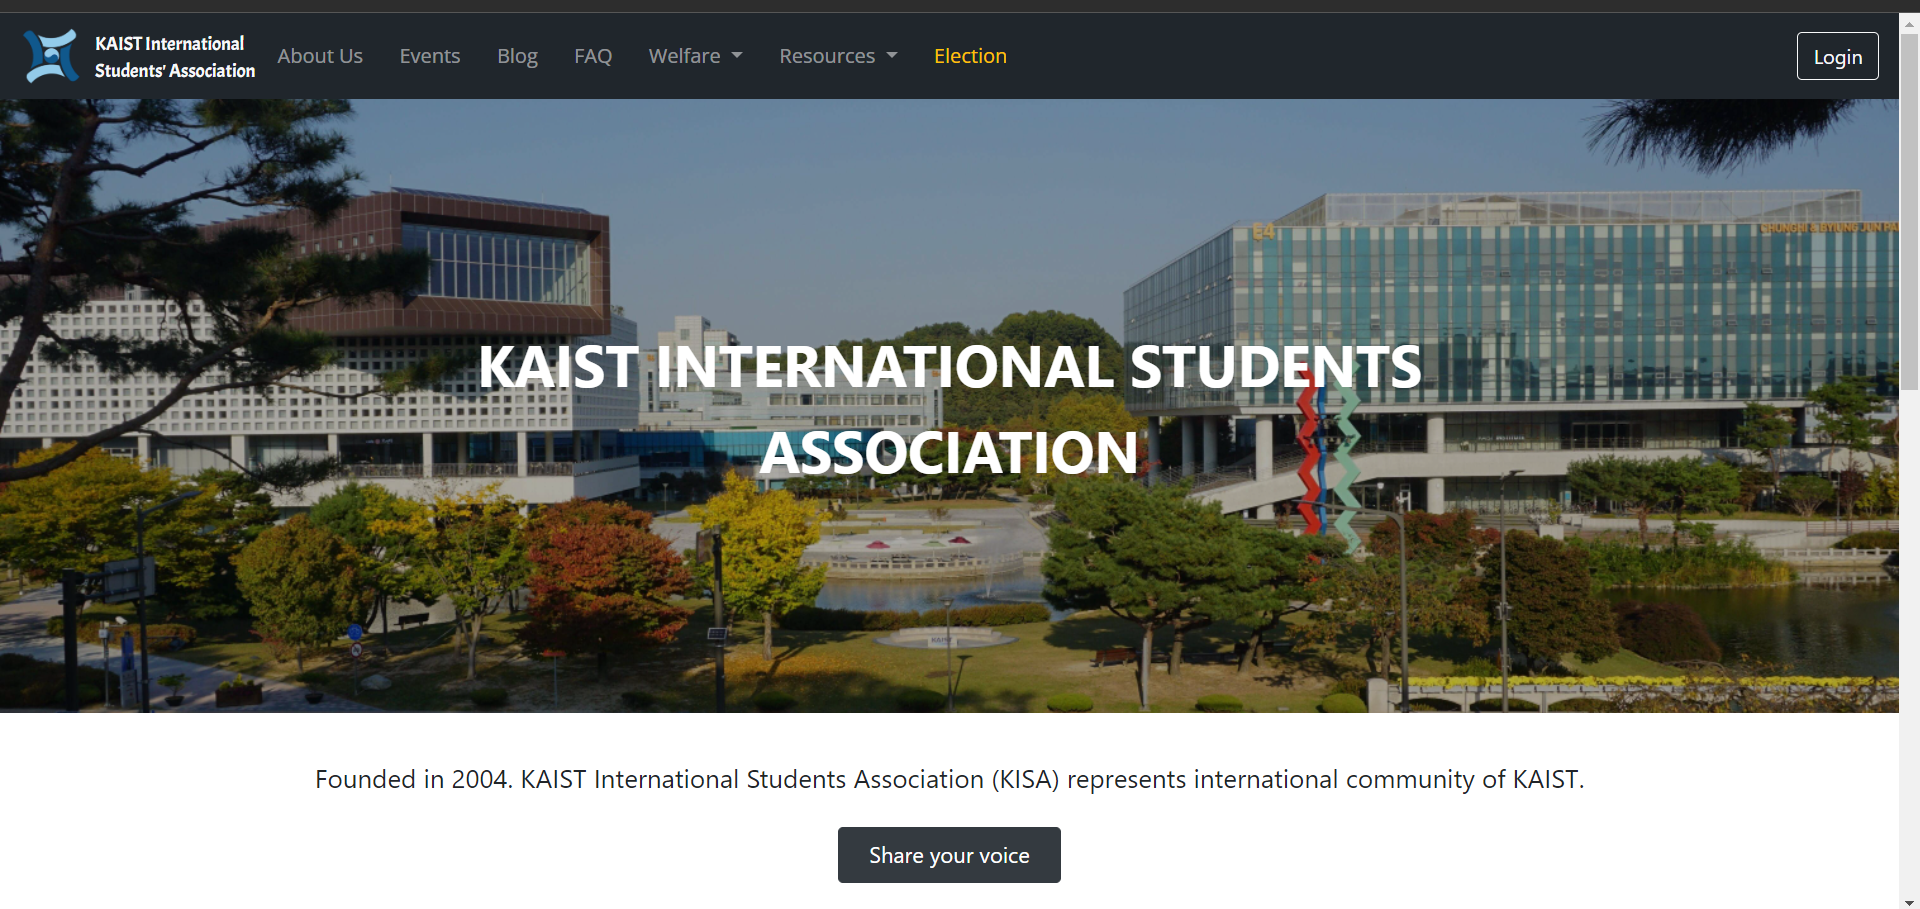Open the About Us page
Image resolution: width=1920 pixels, height=909 pixels.
tap(320, 56)
